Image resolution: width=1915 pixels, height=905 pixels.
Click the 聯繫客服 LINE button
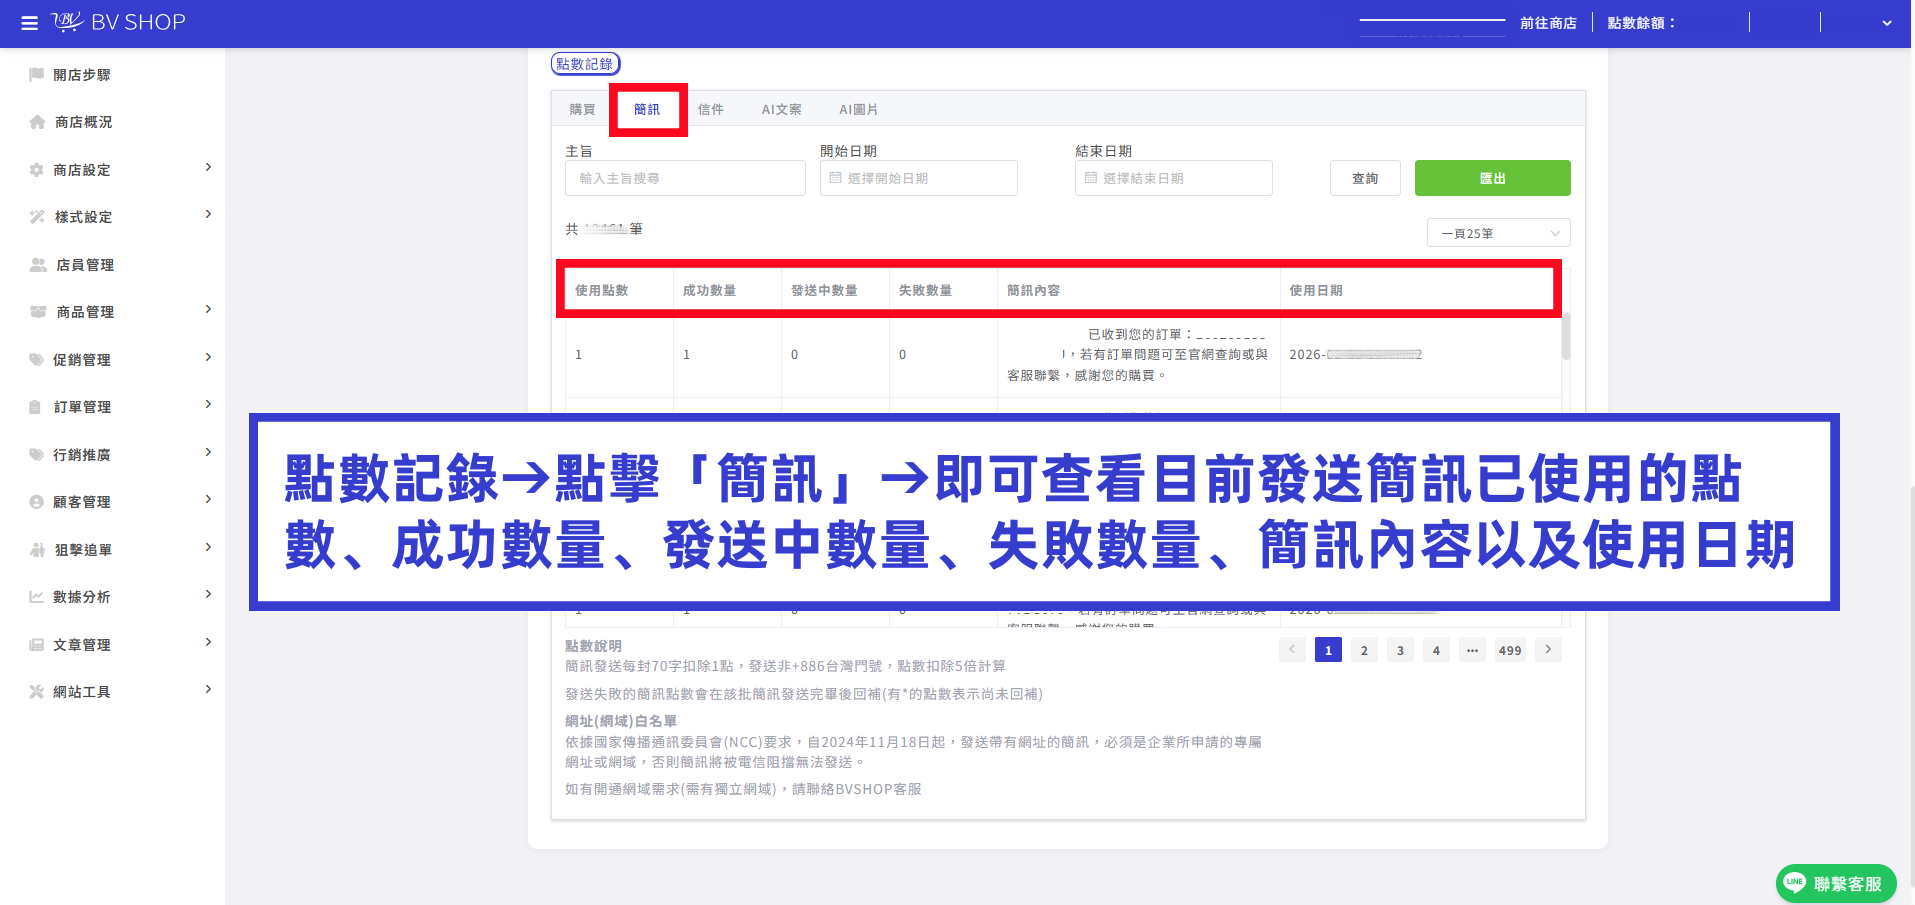[1836, 883]
